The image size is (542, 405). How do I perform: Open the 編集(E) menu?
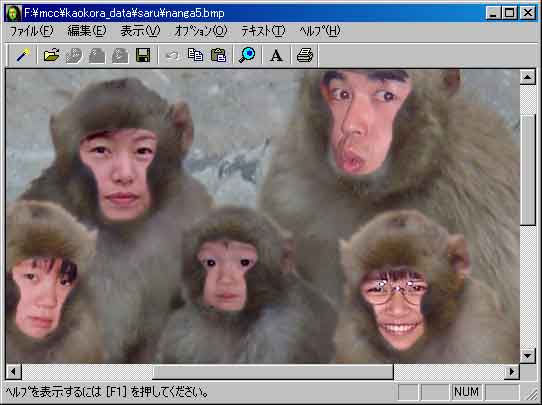[x=87, y=31]
